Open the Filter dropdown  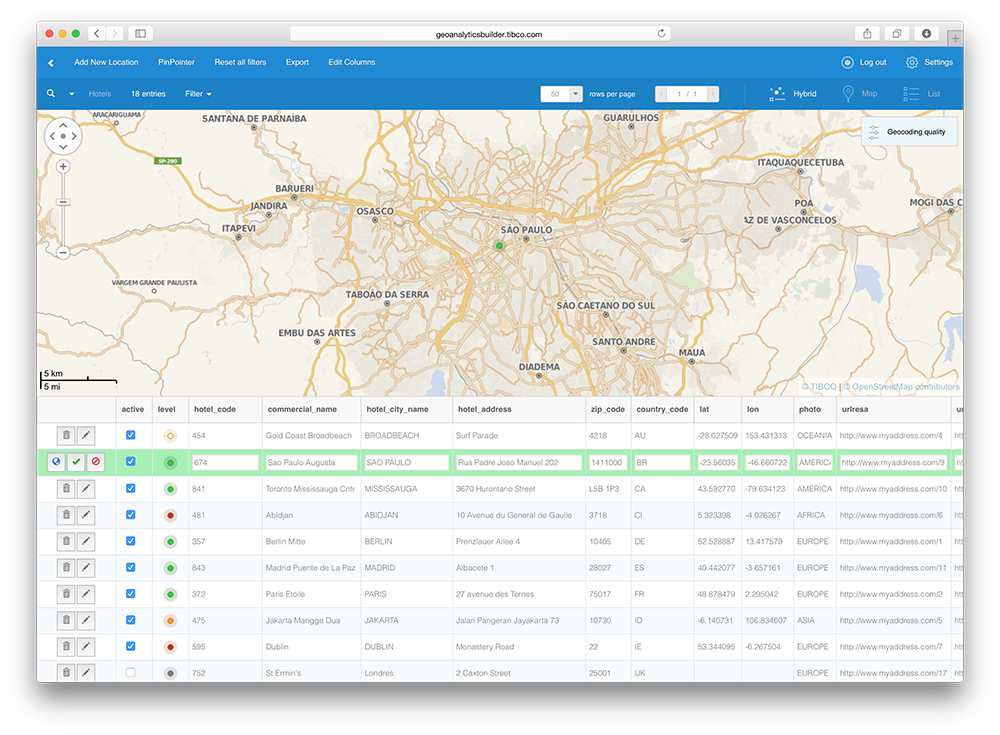[x=198, y=94]
